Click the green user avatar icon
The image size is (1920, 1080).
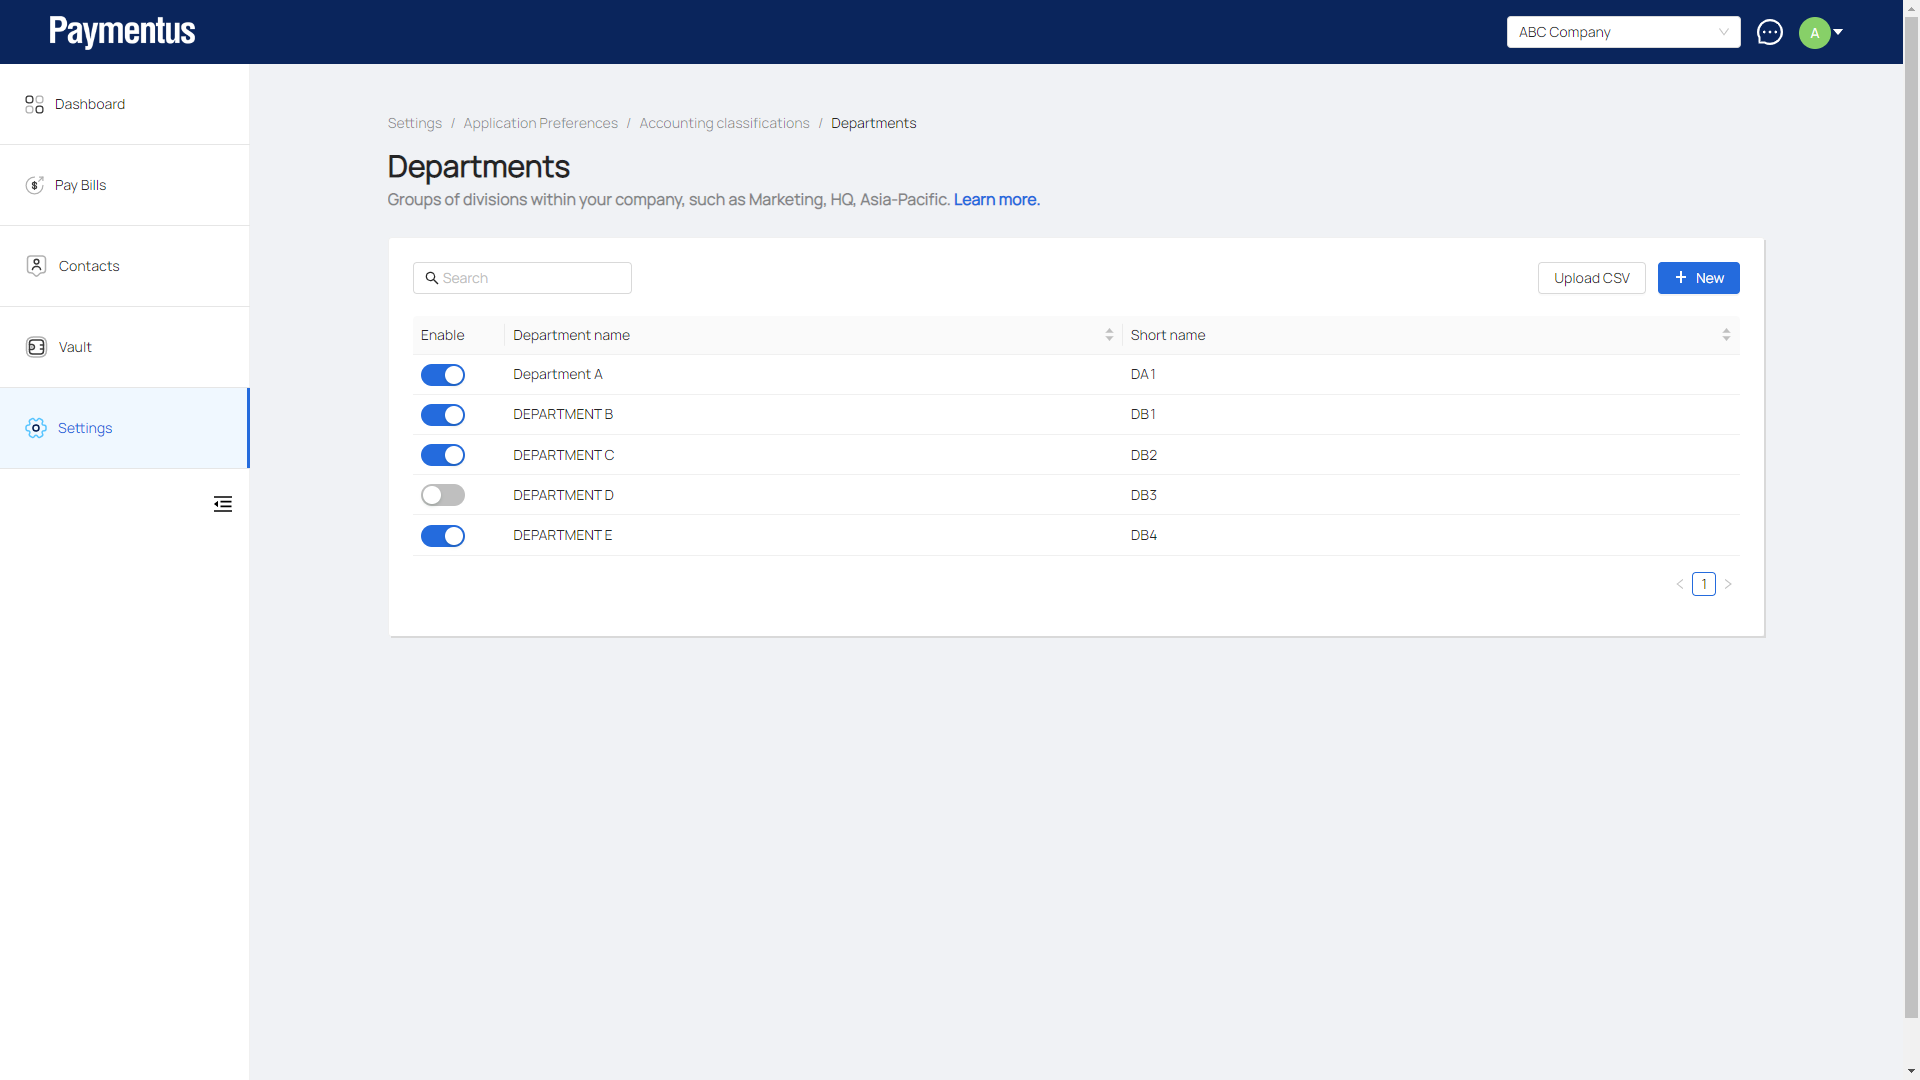(1814, 32)
